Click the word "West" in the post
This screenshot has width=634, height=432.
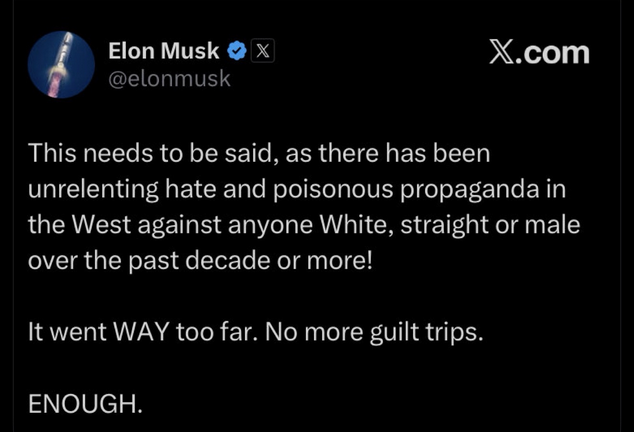(101, 224)
